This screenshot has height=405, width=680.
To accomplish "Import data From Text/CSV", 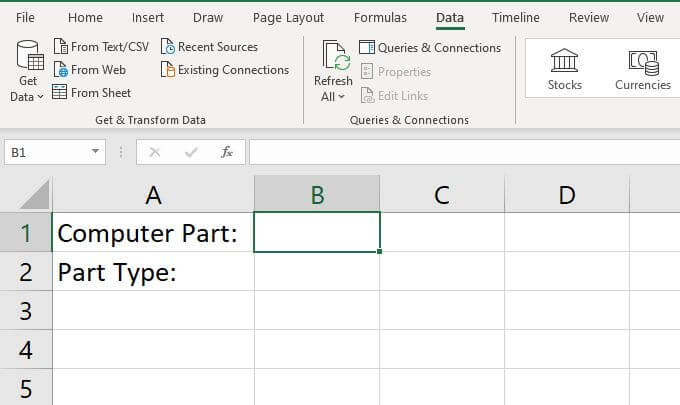I will point(100,47).
